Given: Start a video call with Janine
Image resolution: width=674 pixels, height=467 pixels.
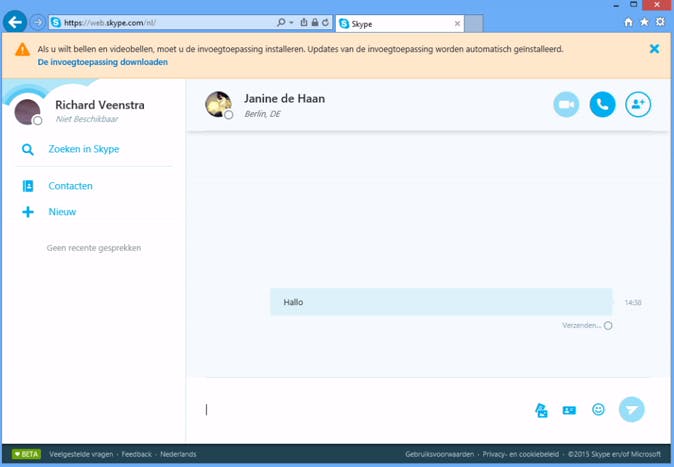Looking at the screenshot, I should [x=566, y=104].
